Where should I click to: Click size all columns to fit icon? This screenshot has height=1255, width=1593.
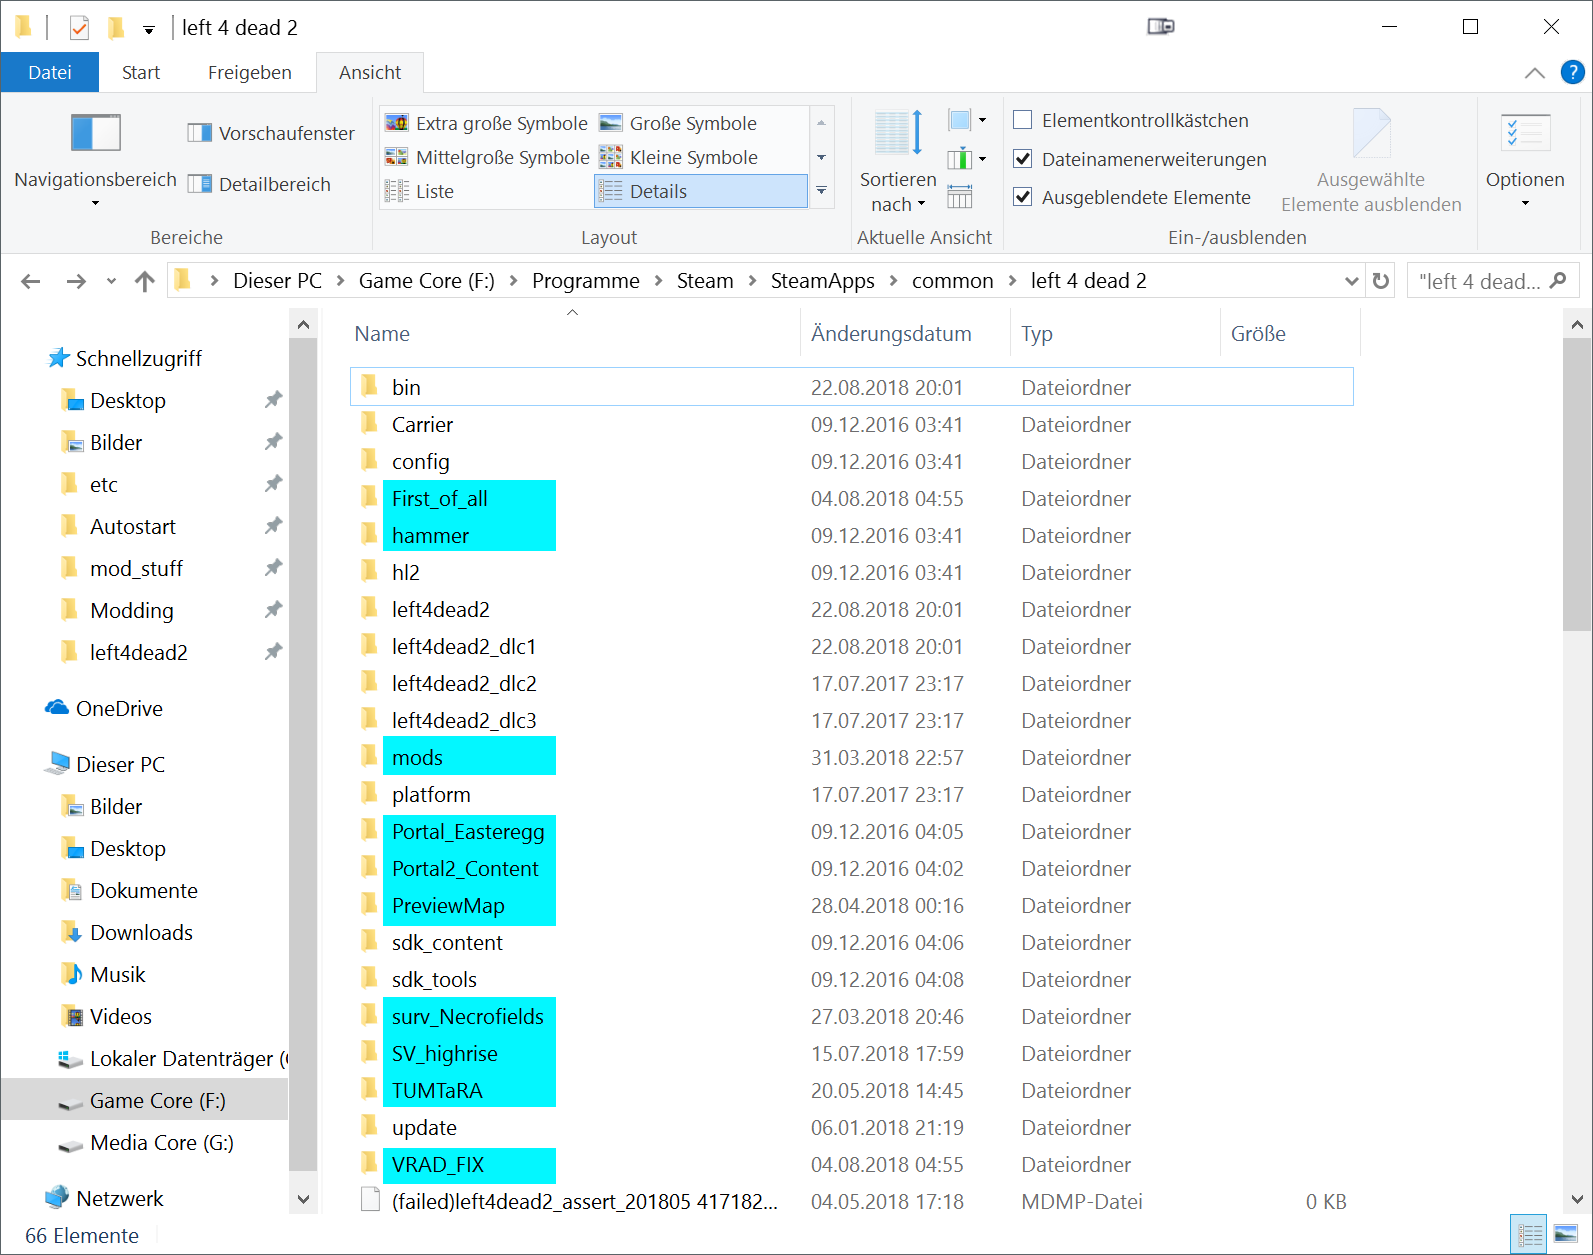pos(960,196)
